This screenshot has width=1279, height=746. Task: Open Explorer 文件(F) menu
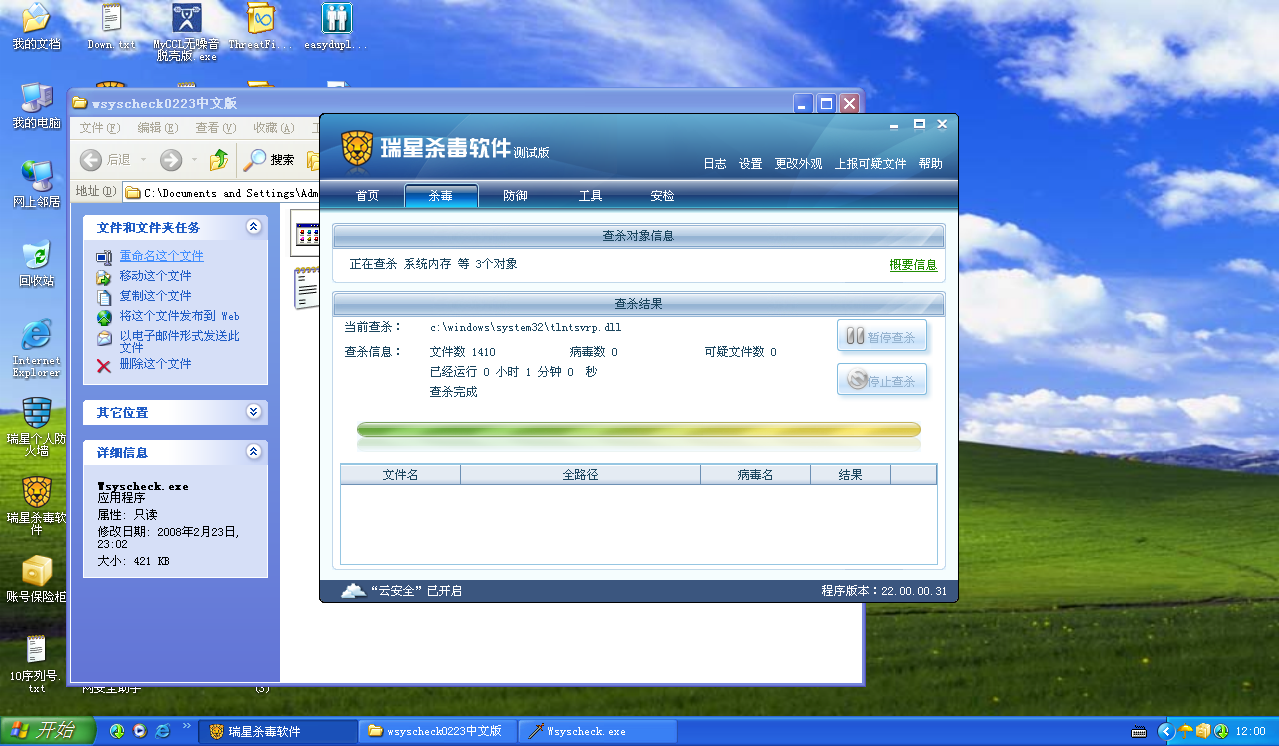(99, 128)
